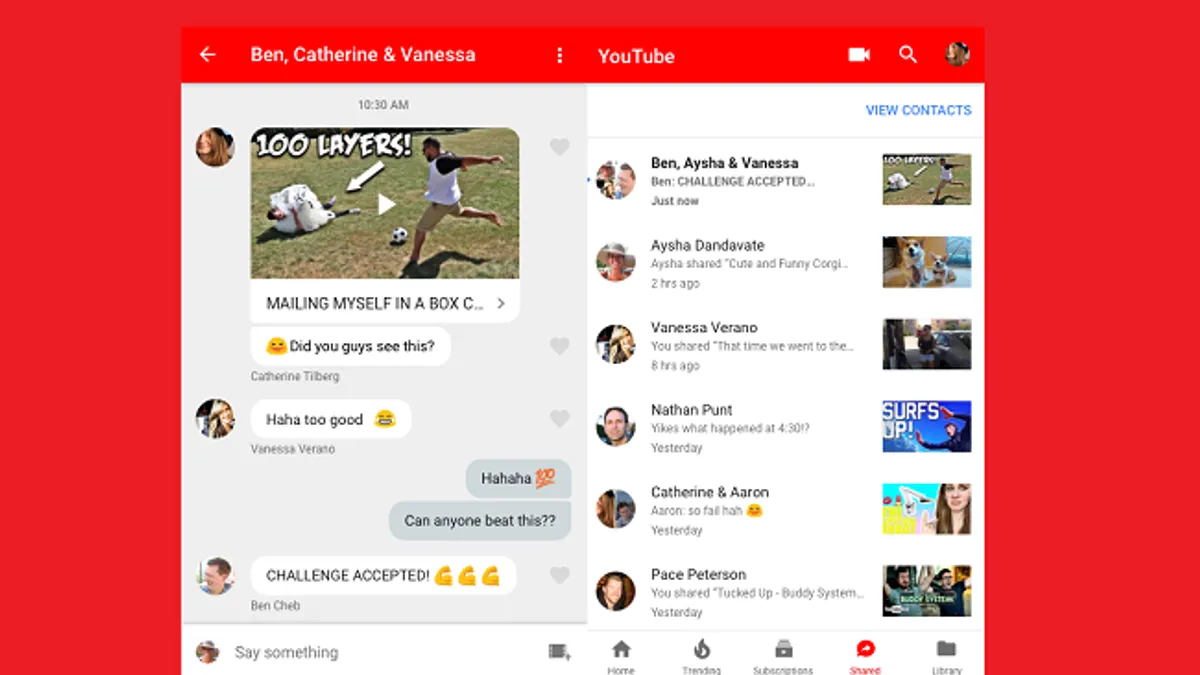Open the 100 Layers thumbnail in shared list
1200x675 pixels.
click(x=927, y=180)
